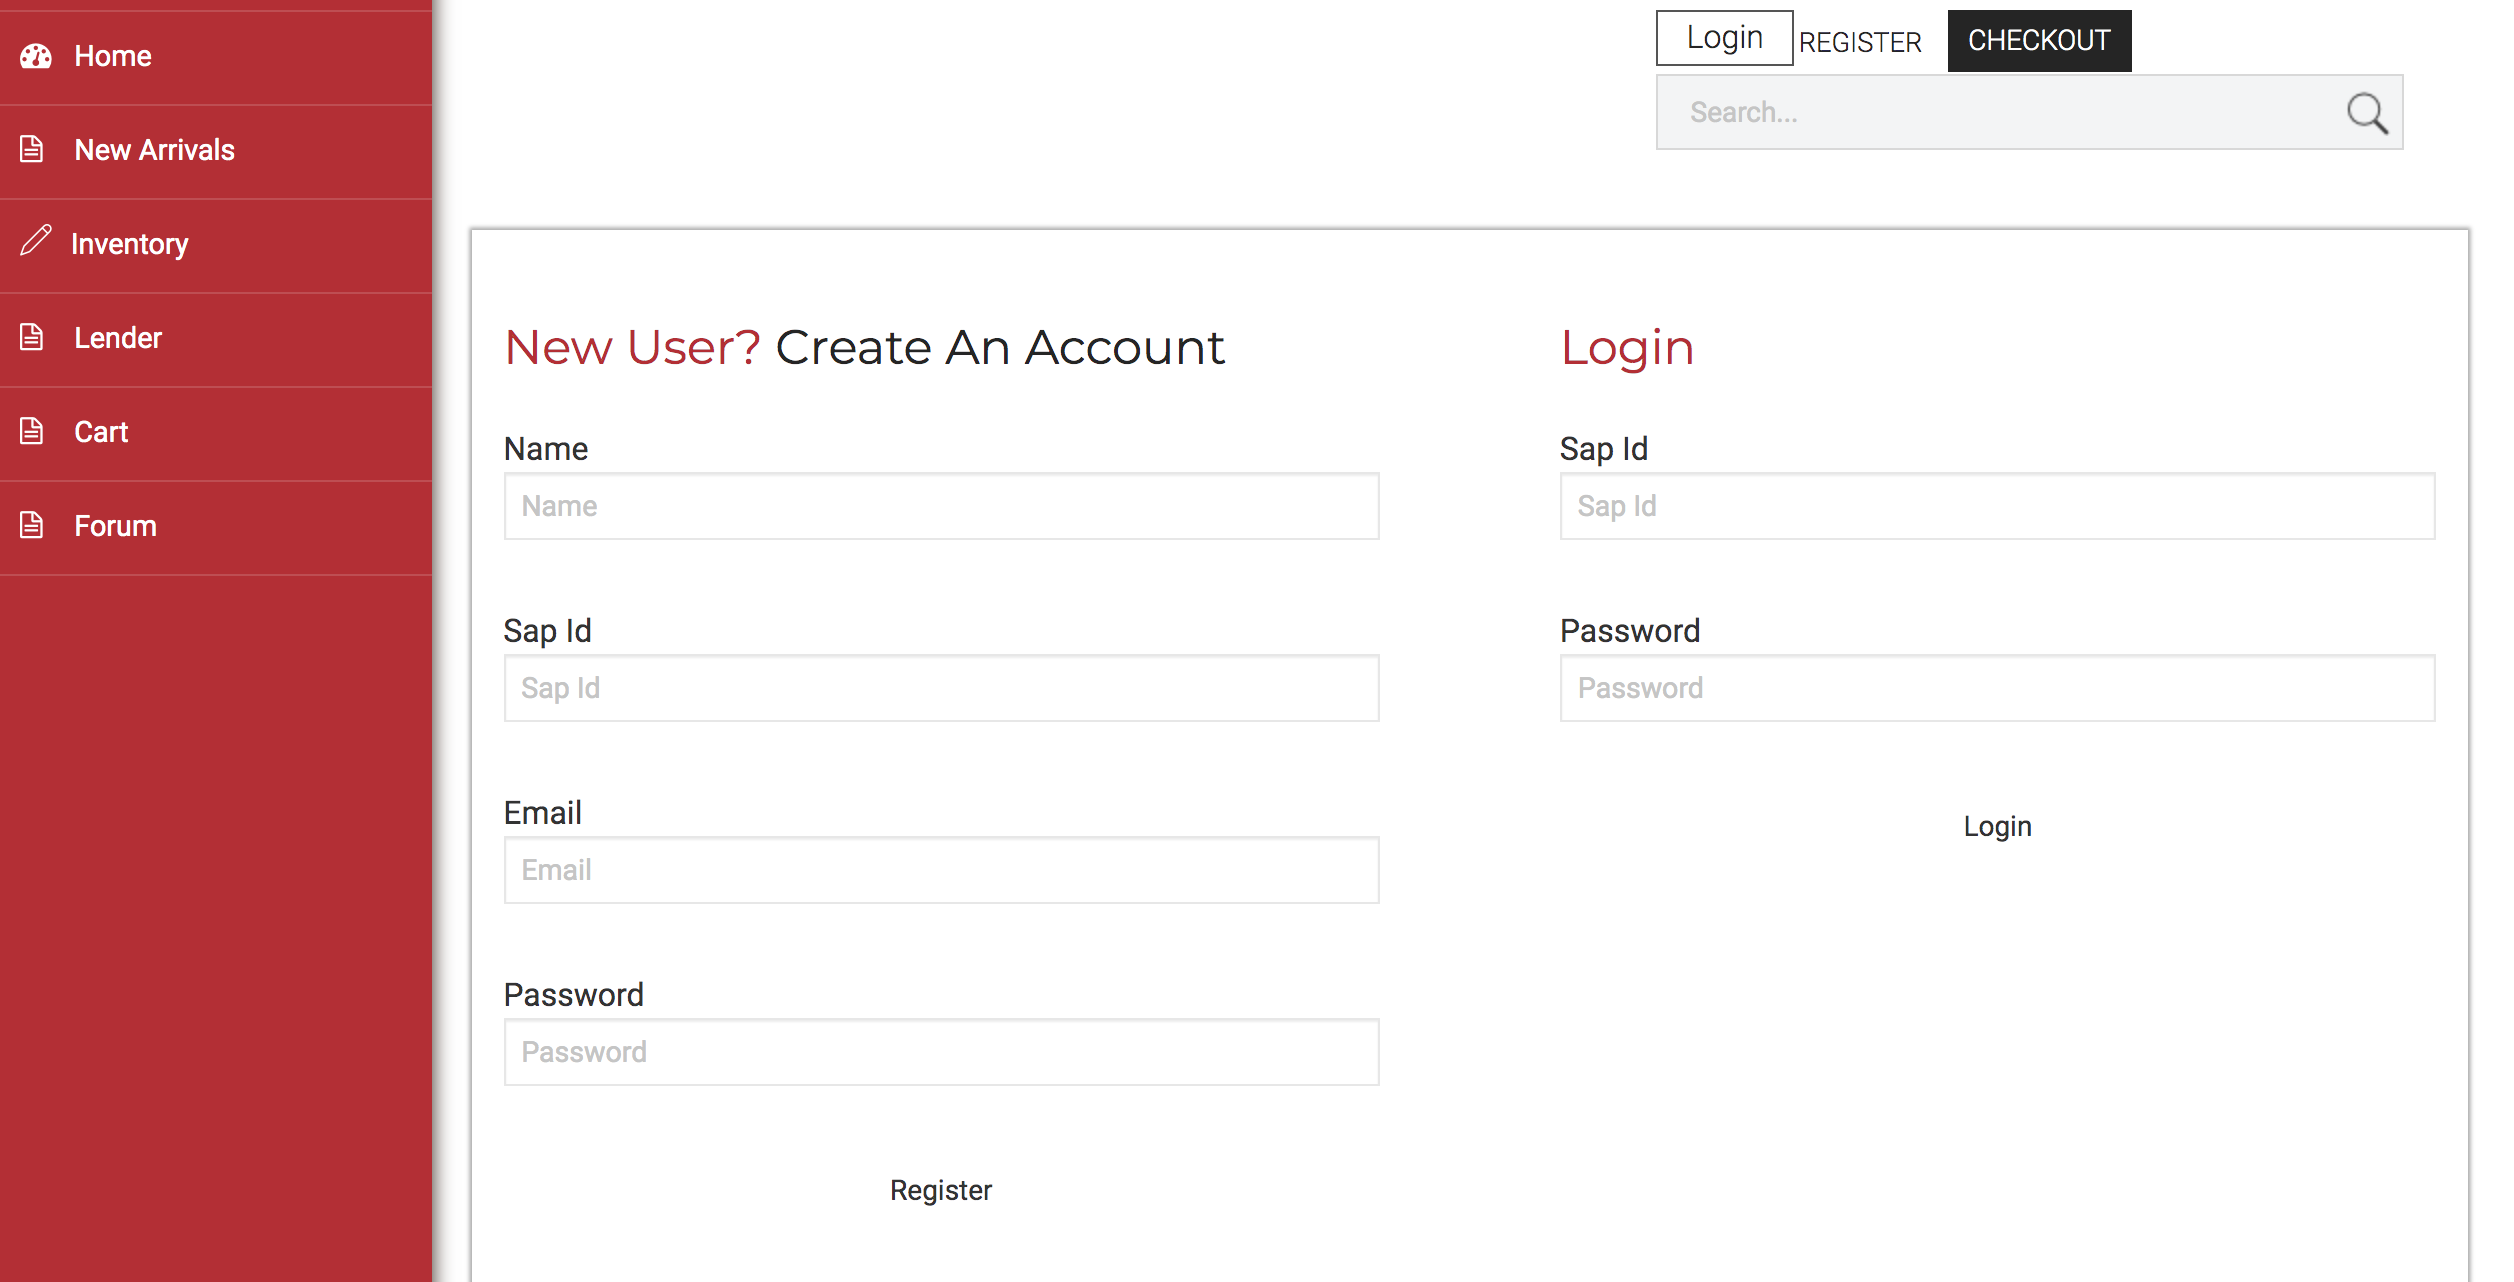Screen dimensions: 2514x1282
Task: Click the Password field in registration form
Action: (x=941, y=1052)
